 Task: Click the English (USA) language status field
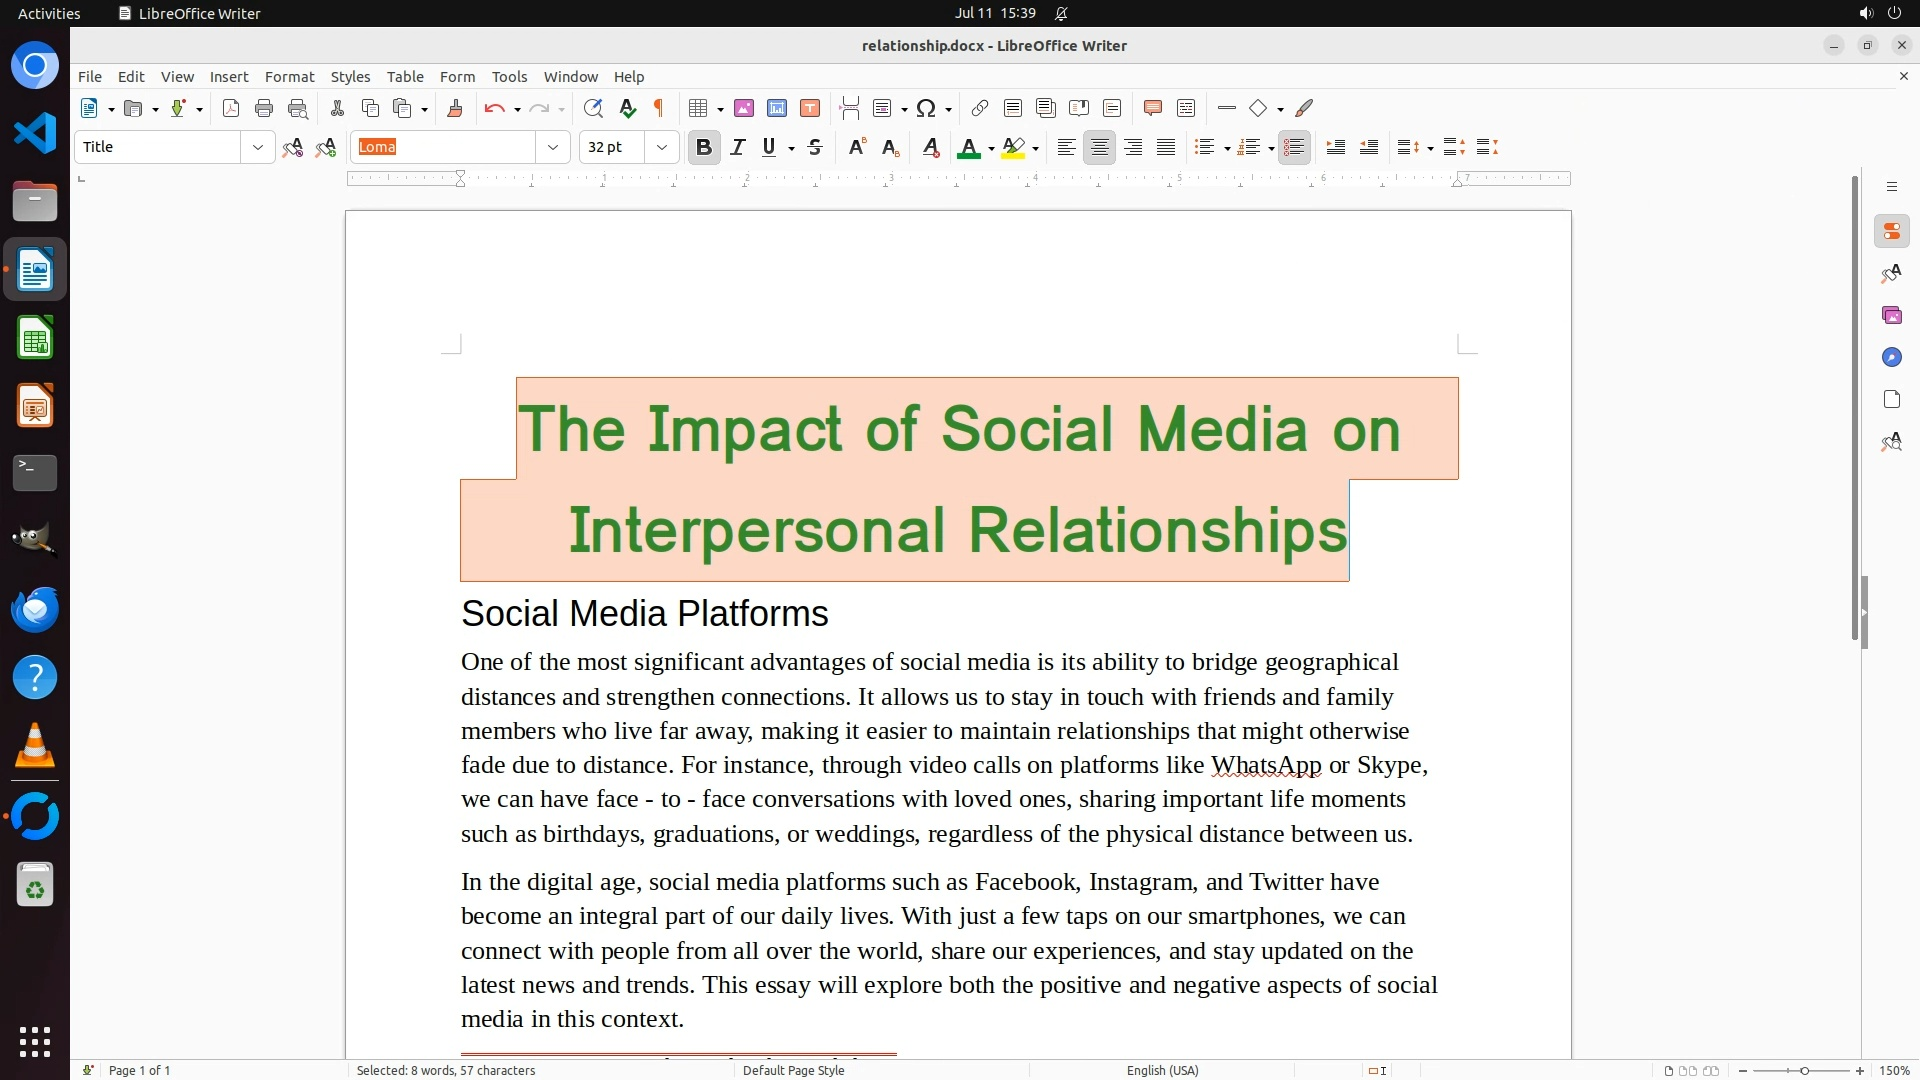1162,1070
